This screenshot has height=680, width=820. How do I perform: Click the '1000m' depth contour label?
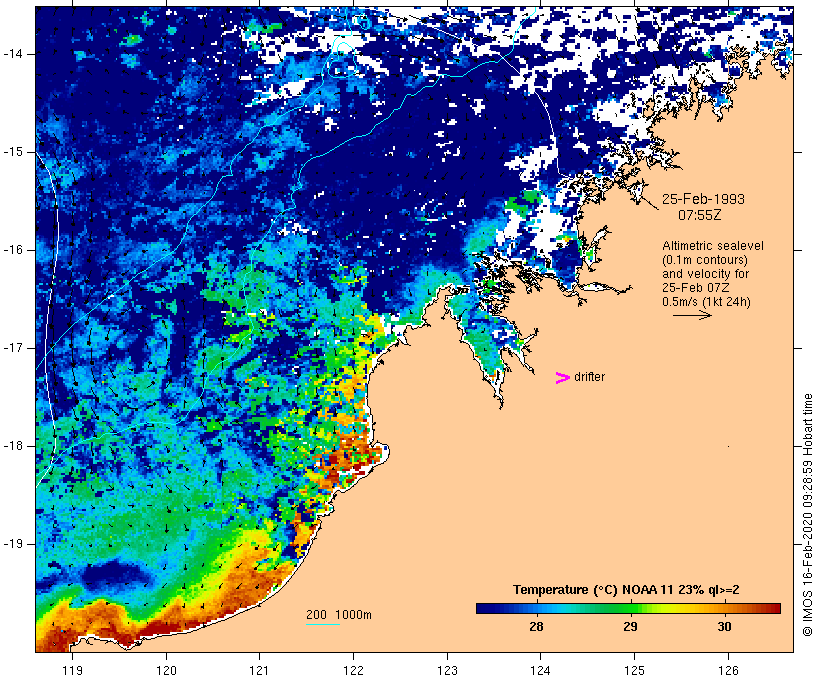click(353, 615)
